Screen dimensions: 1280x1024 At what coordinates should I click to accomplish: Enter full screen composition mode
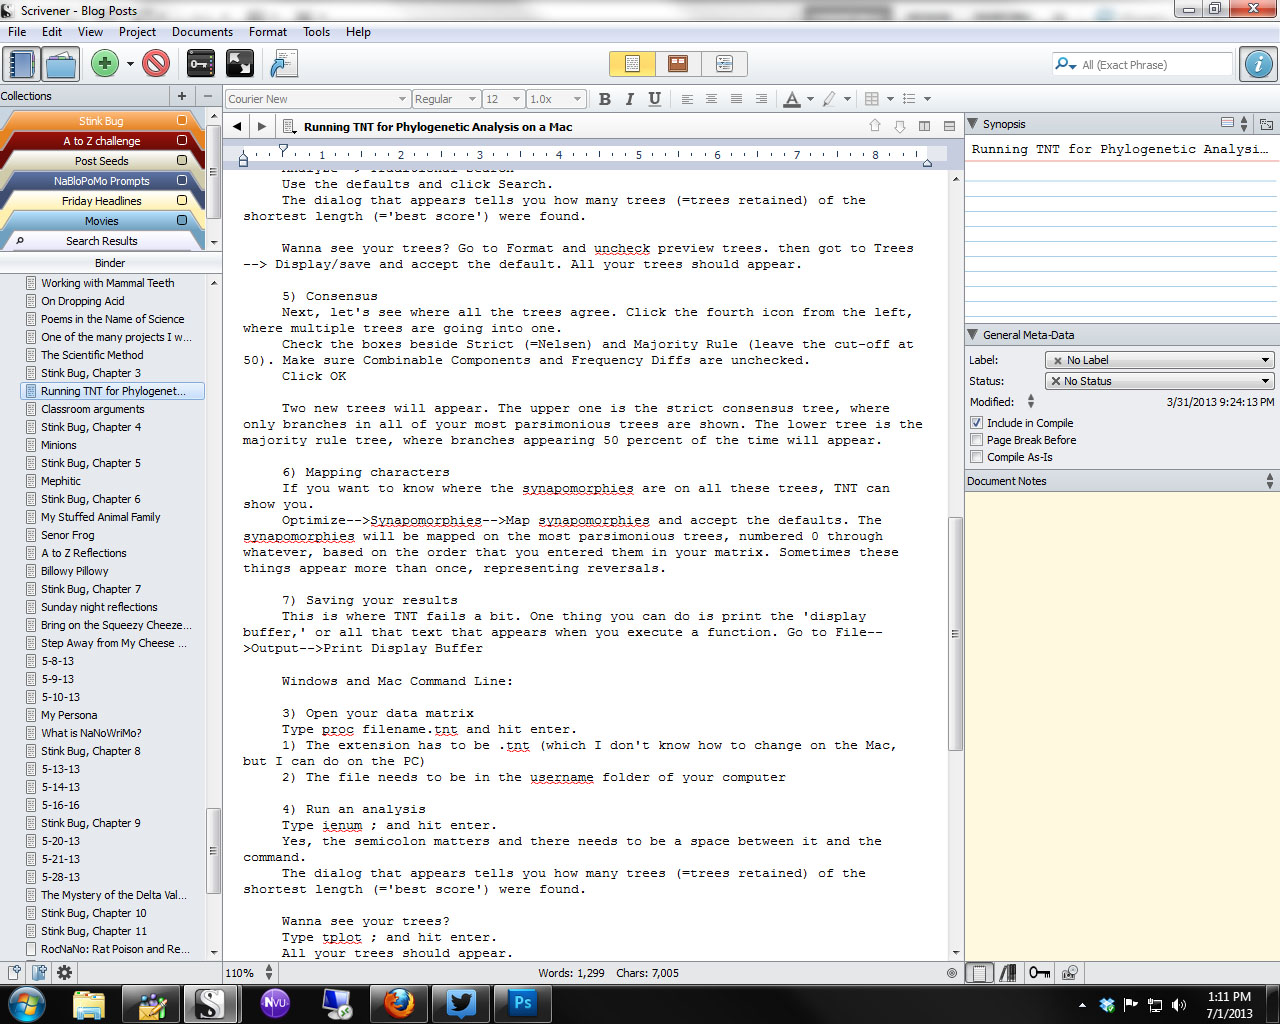240,64
